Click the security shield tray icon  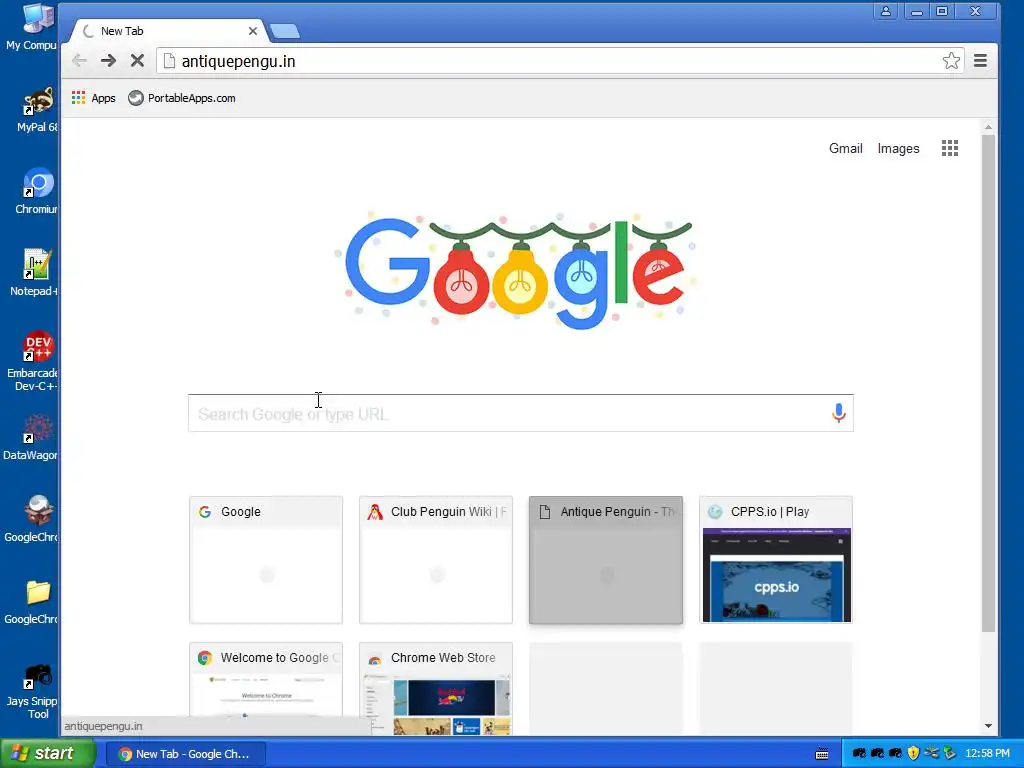click(x=913, y=754)
